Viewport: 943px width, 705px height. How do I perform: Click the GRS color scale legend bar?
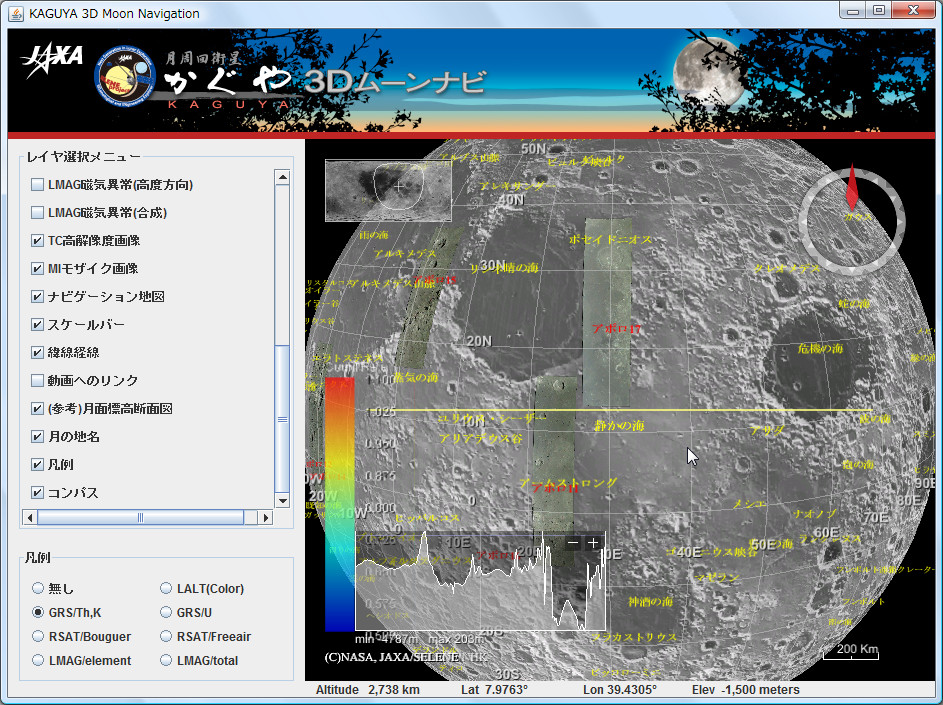click(340, 504)
